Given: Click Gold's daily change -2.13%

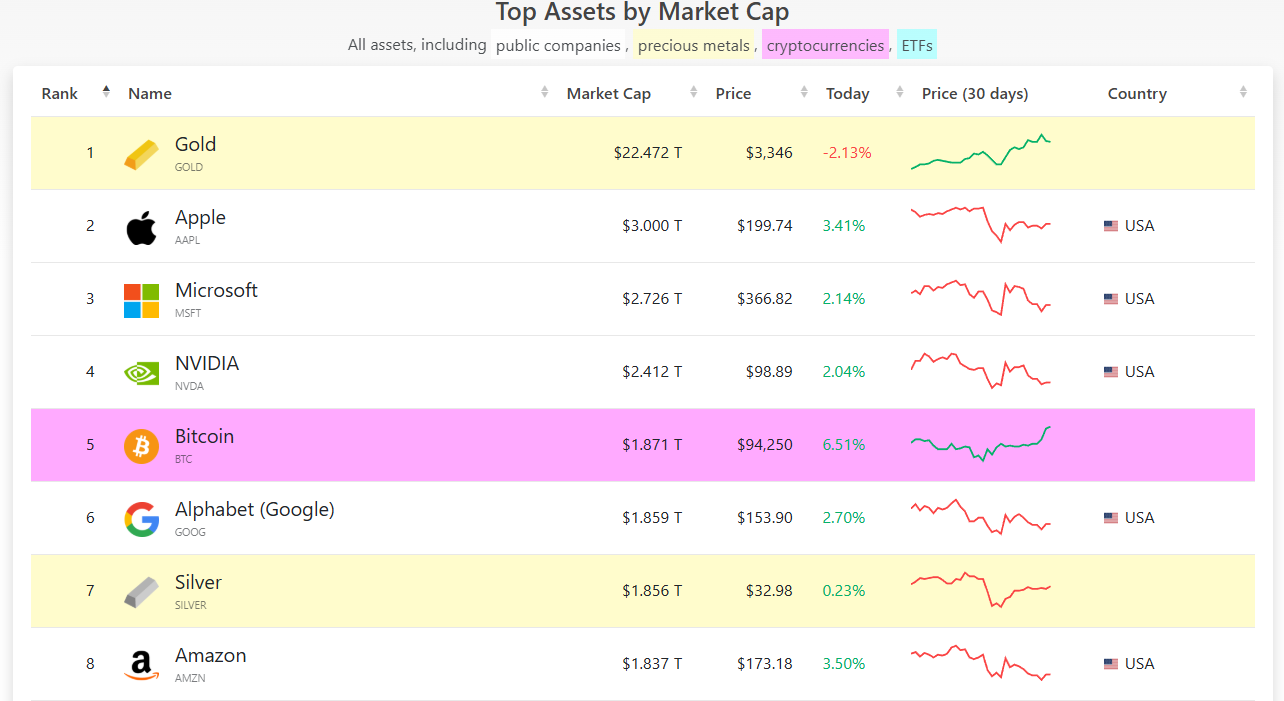Looking at the screenshot, I should pos(847,153).
